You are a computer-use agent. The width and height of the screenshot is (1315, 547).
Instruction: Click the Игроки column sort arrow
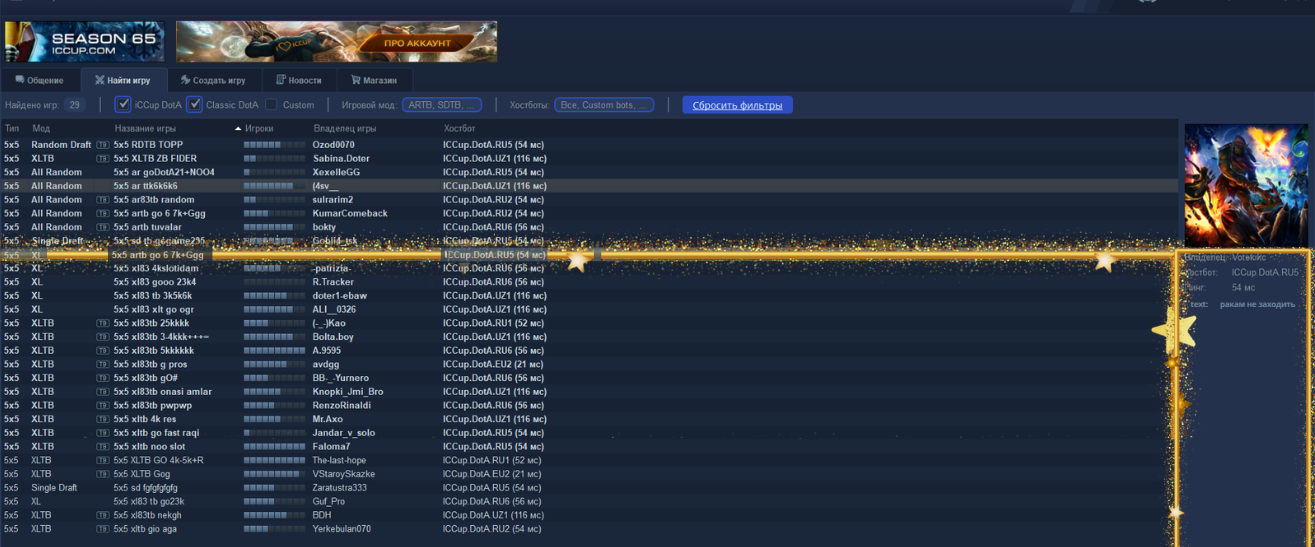(x=238, y=129)
